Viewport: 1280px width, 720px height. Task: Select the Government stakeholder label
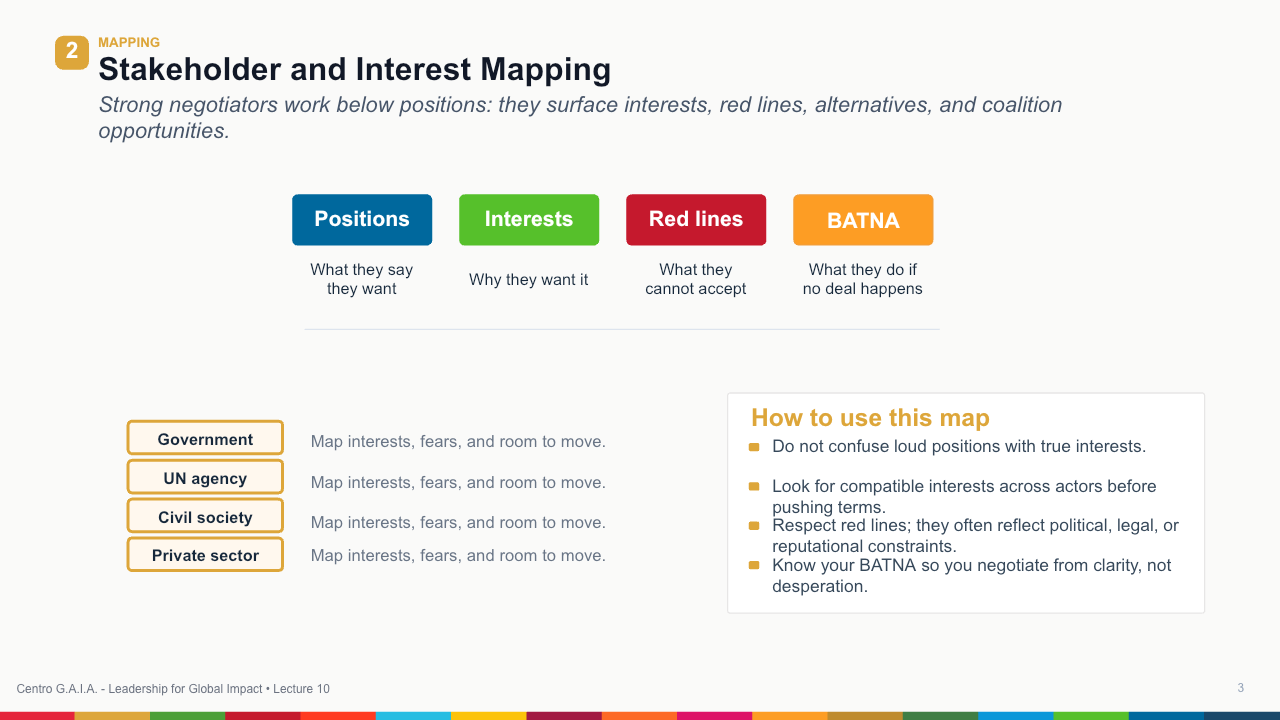[205, 439]
